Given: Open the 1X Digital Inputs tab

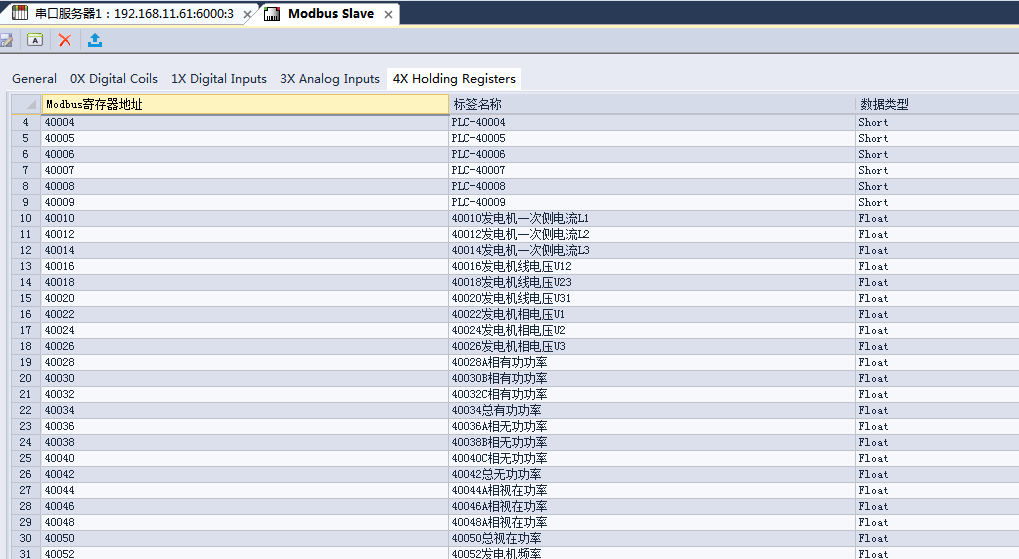Looking at the screenshot, I should click(x=218, y=79).
